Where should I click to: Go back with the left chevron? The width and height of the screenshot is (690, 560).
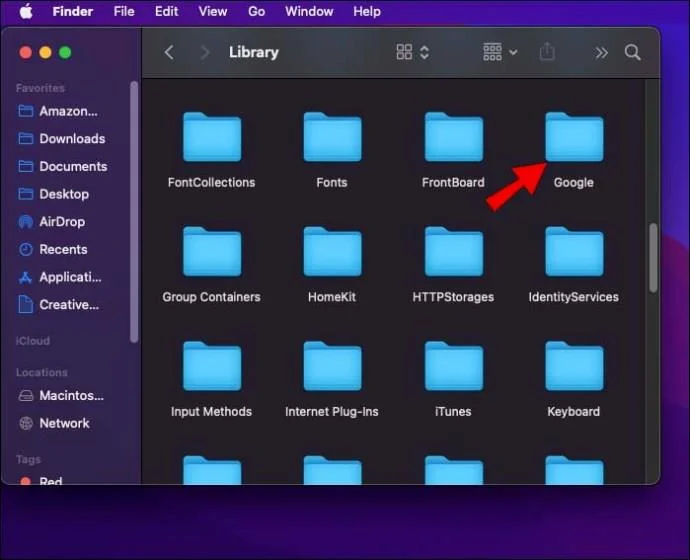[169, 52]
